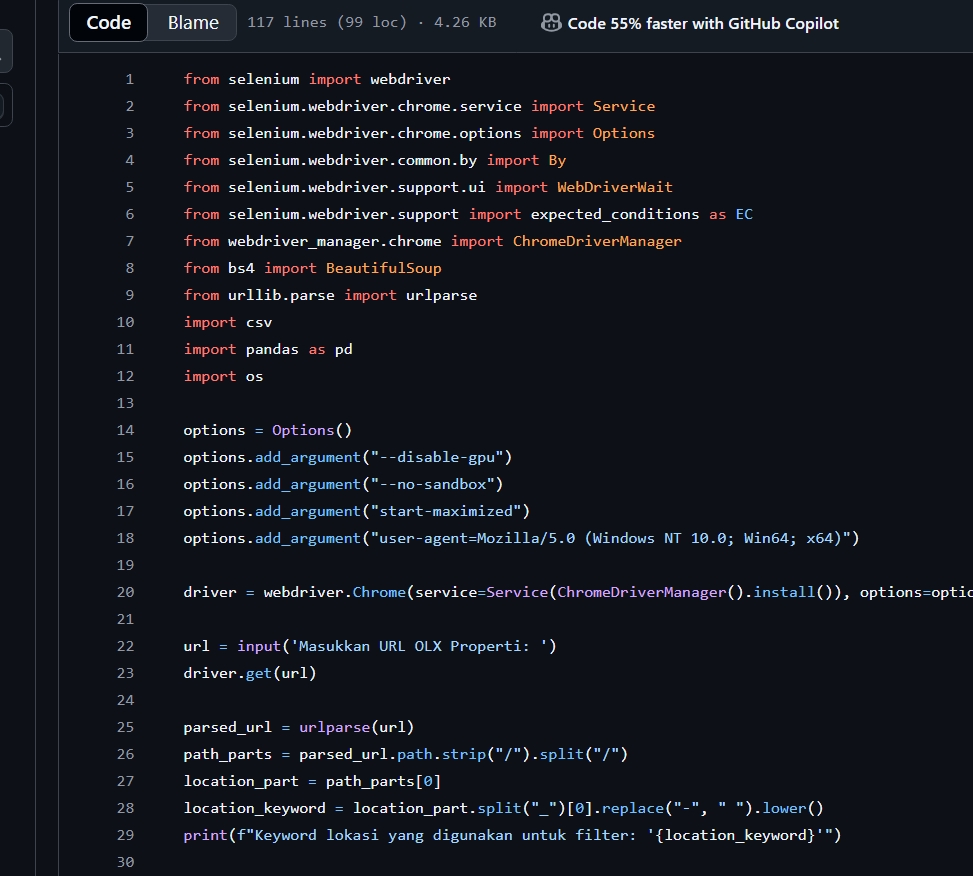
Task: Click 'import pandas as pd' line
Action: click(268, 349)
